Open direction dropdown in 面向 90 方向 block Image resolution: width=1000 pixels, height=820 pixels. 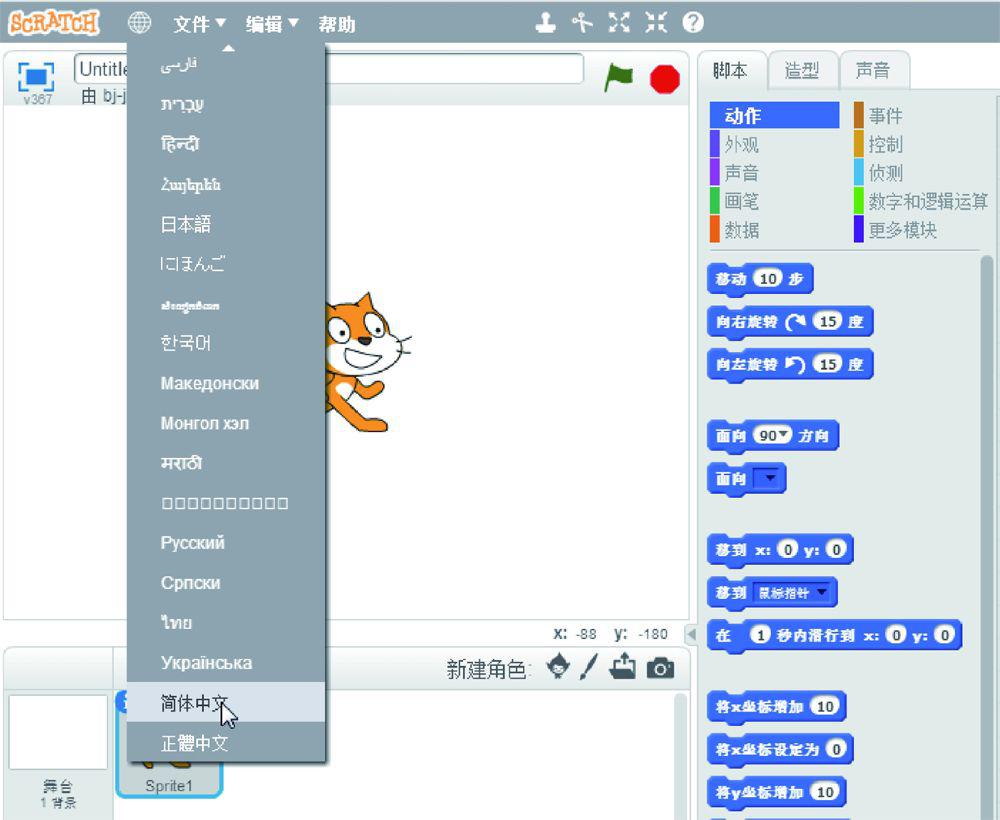click(784, 434)
